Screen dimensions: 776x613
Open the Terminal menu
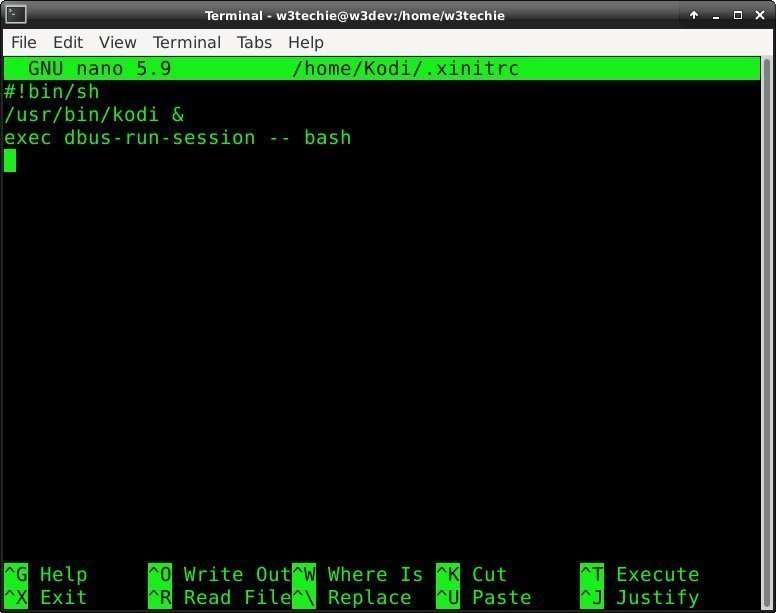click(x=187, y=43)
